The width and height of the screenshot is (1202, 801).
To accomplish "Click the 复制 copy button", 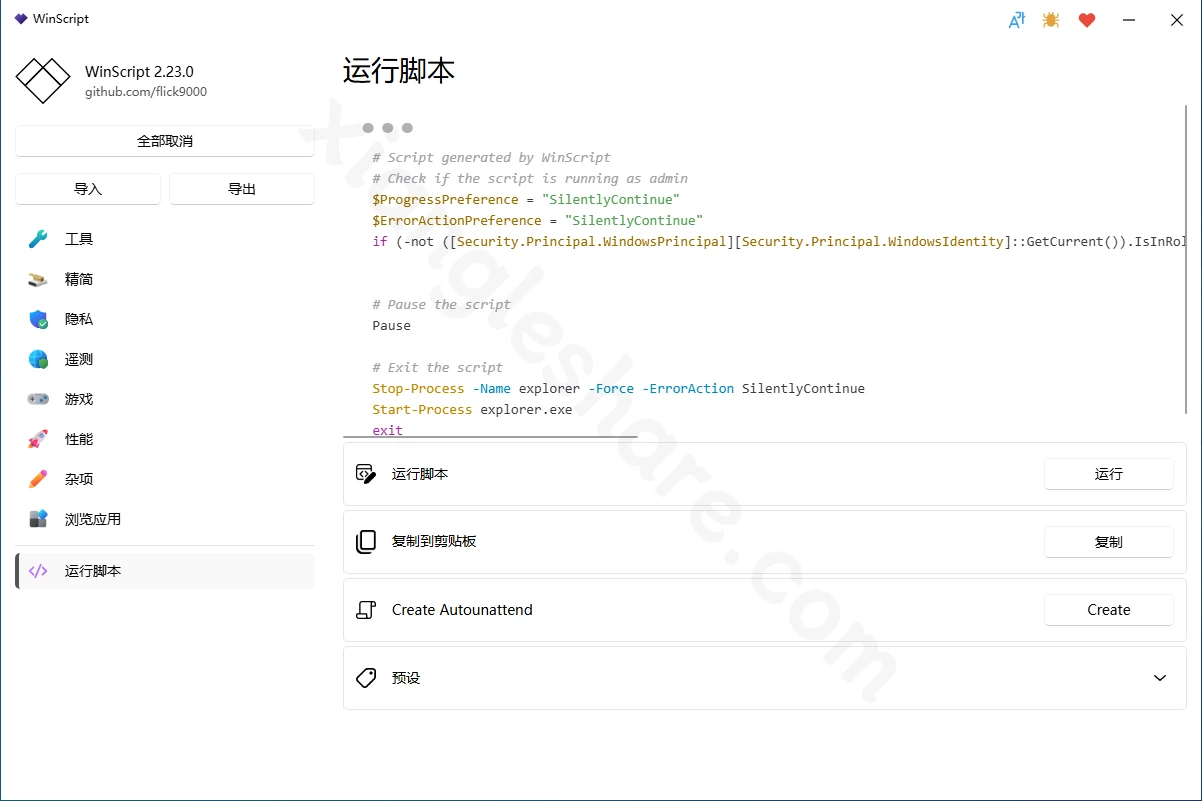I will click(x=1109, y=542).
